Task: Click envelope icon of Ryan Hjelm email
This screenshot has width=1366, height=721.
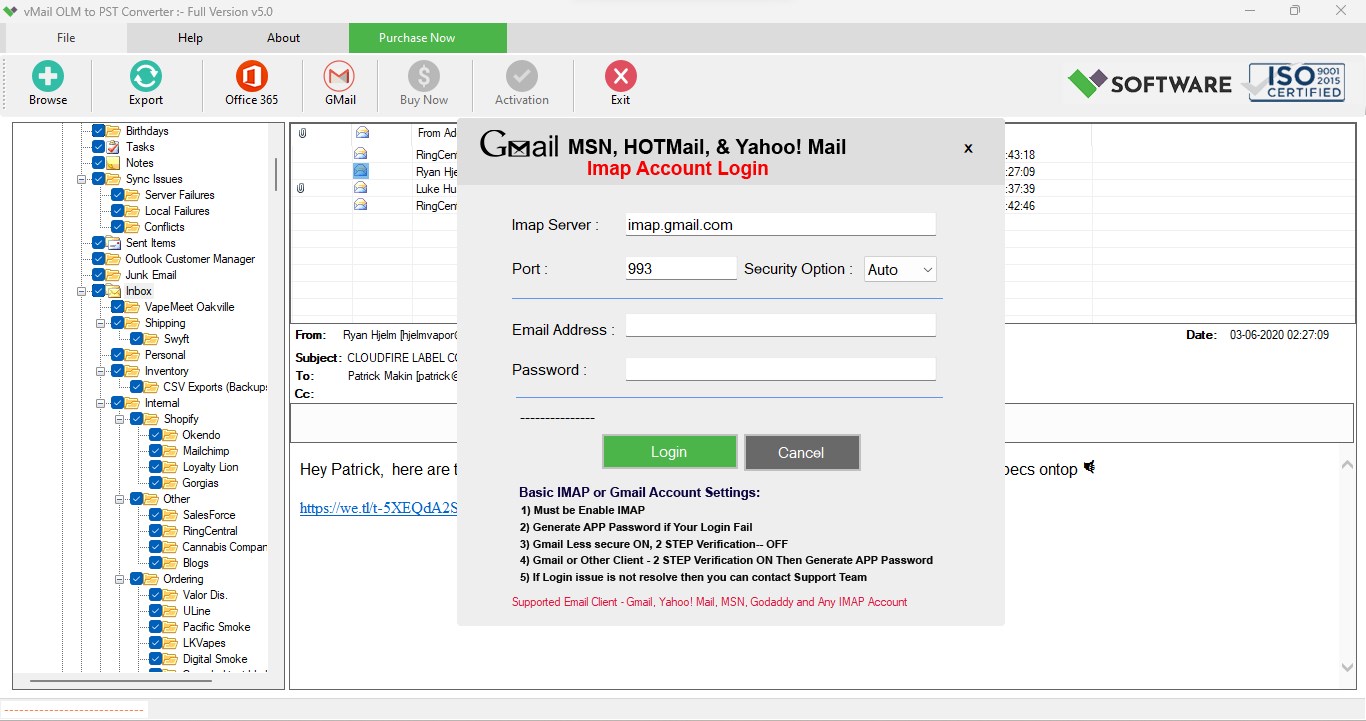Action: tap(361, 171)
